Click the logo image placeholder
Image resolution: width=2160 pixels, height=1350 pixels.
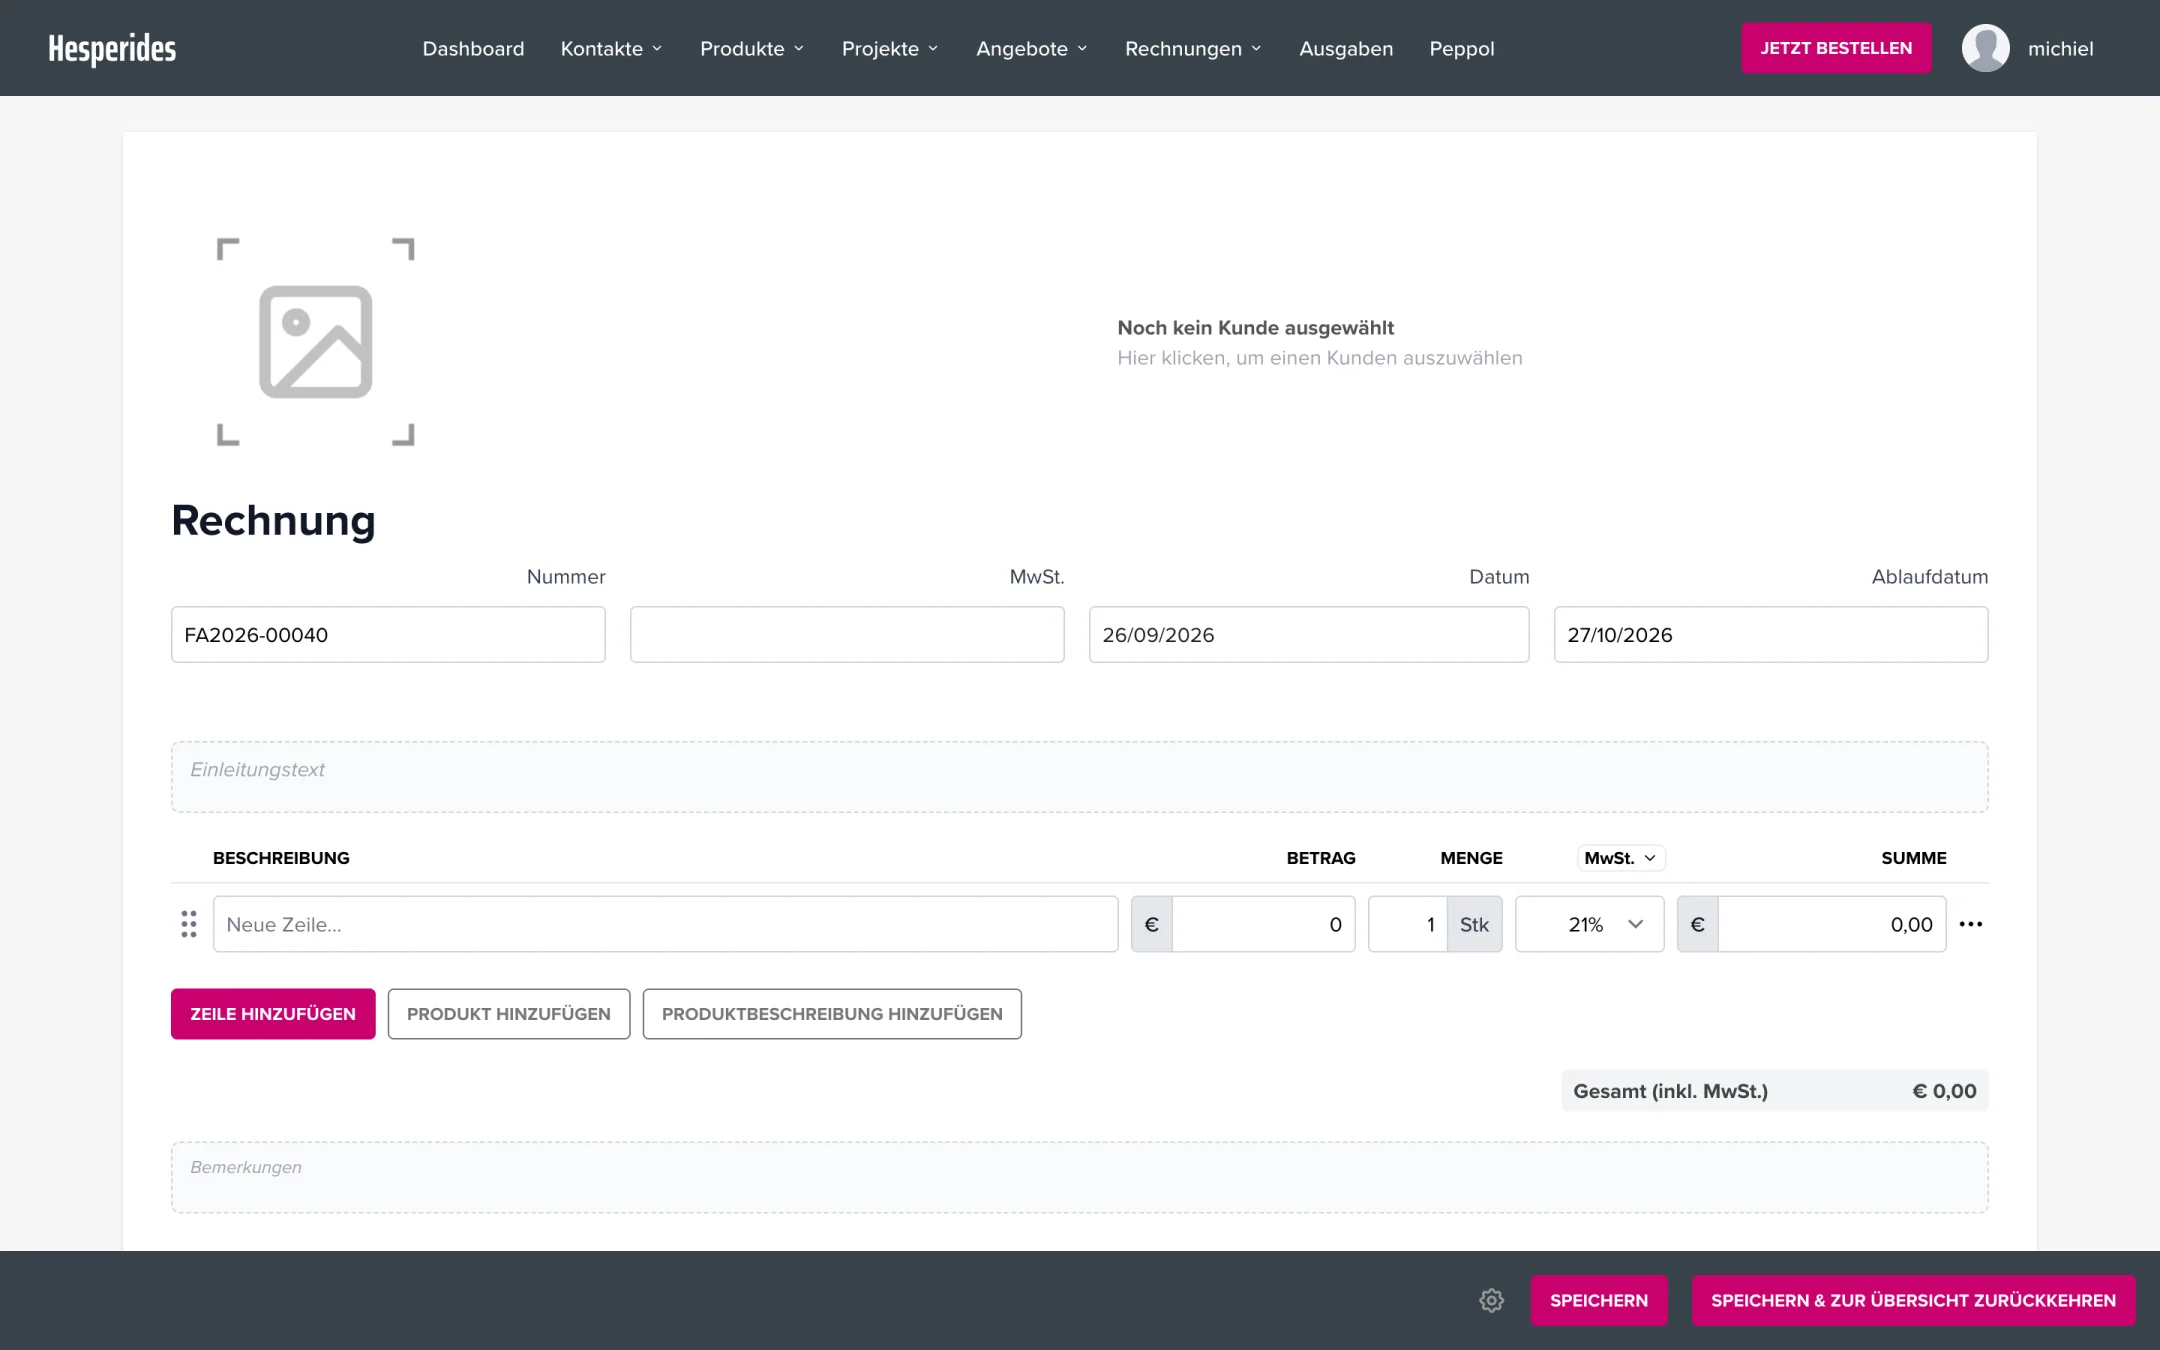point(316,342)
